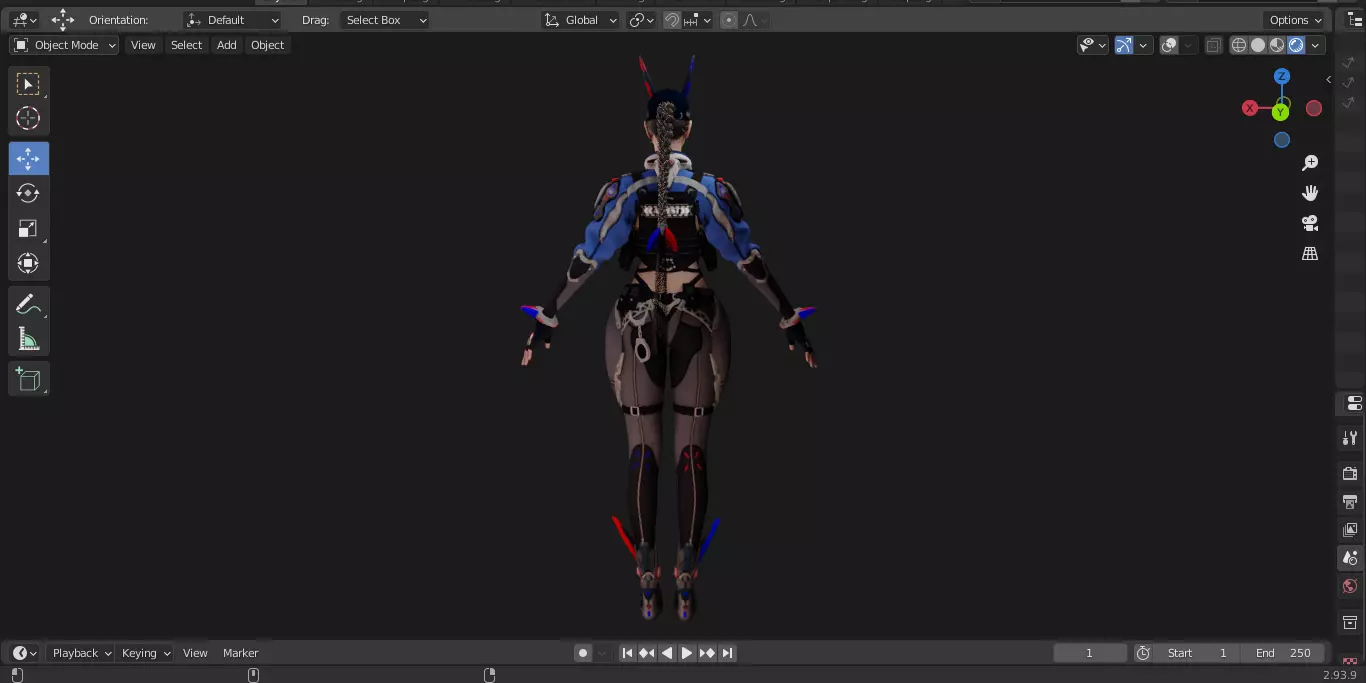Jump to the end frame

tap(728, 653)
